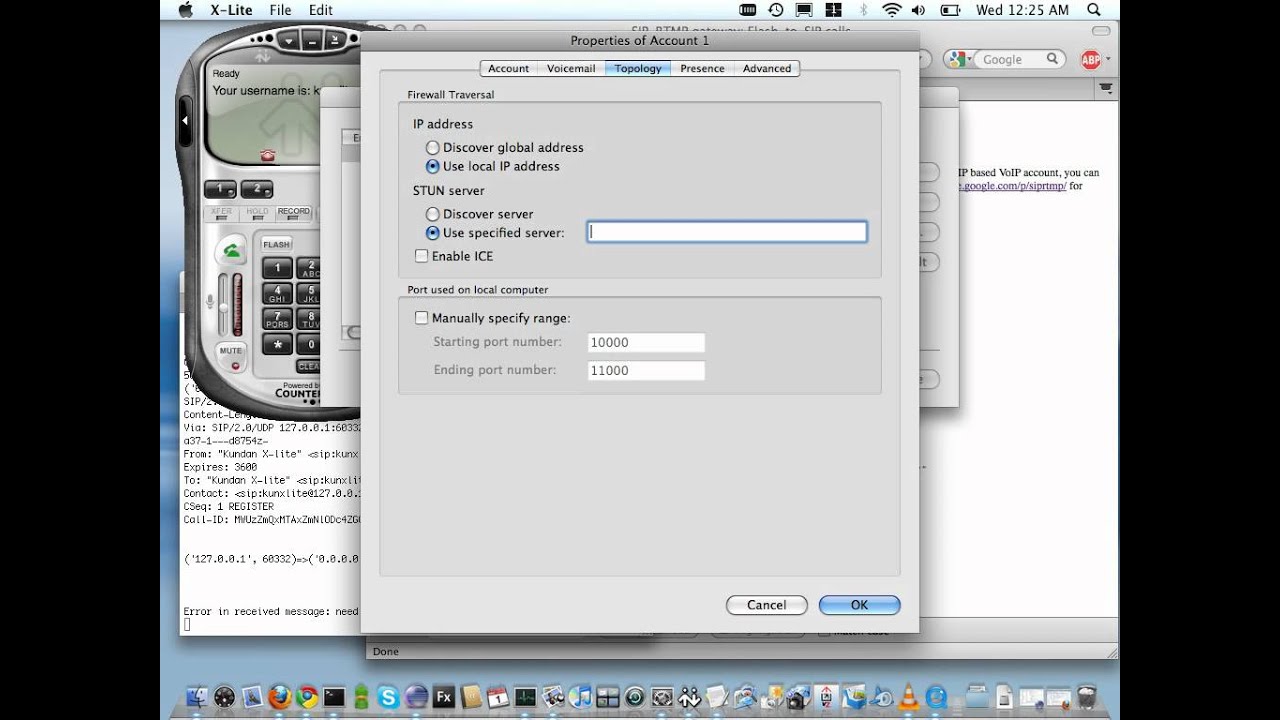Select Use local IP address radio button

click(433, 166)
